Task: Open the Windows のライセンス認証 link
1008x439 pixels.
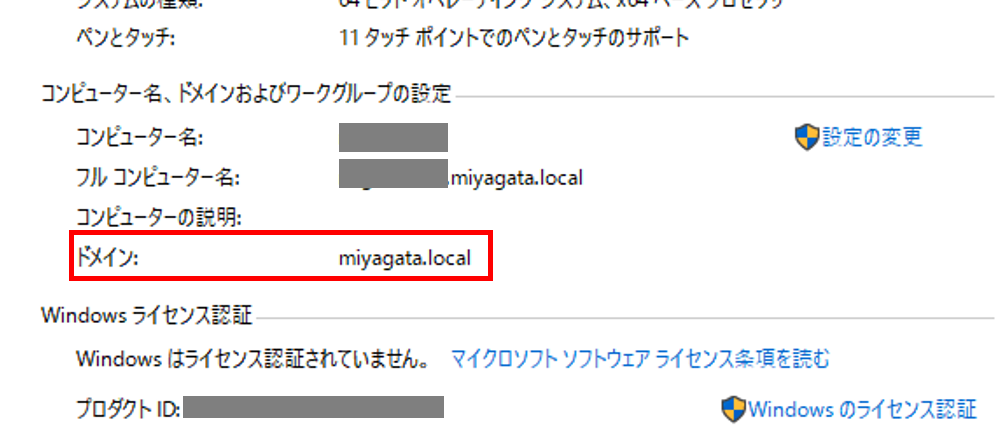Action: (863, 409)
